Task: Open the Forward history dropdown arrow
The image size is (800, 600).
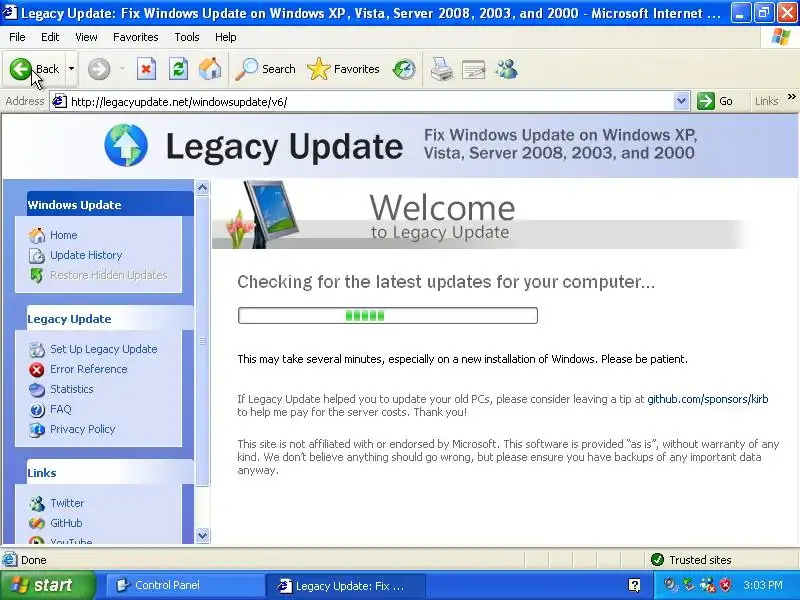Action: point(122,69)
